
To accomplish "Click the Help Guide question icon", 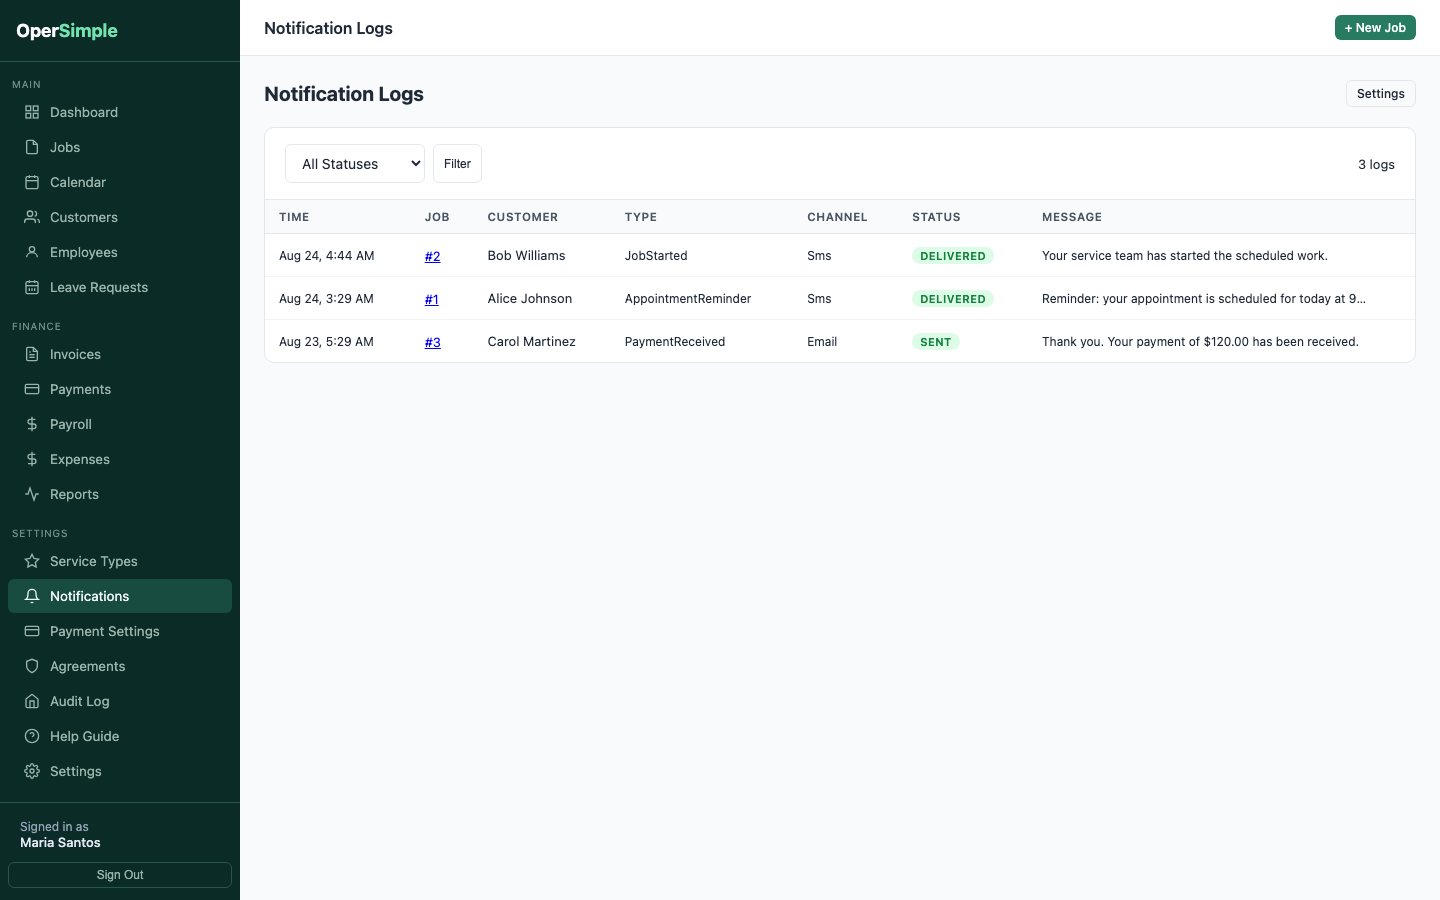I will (x=32, y=736).
